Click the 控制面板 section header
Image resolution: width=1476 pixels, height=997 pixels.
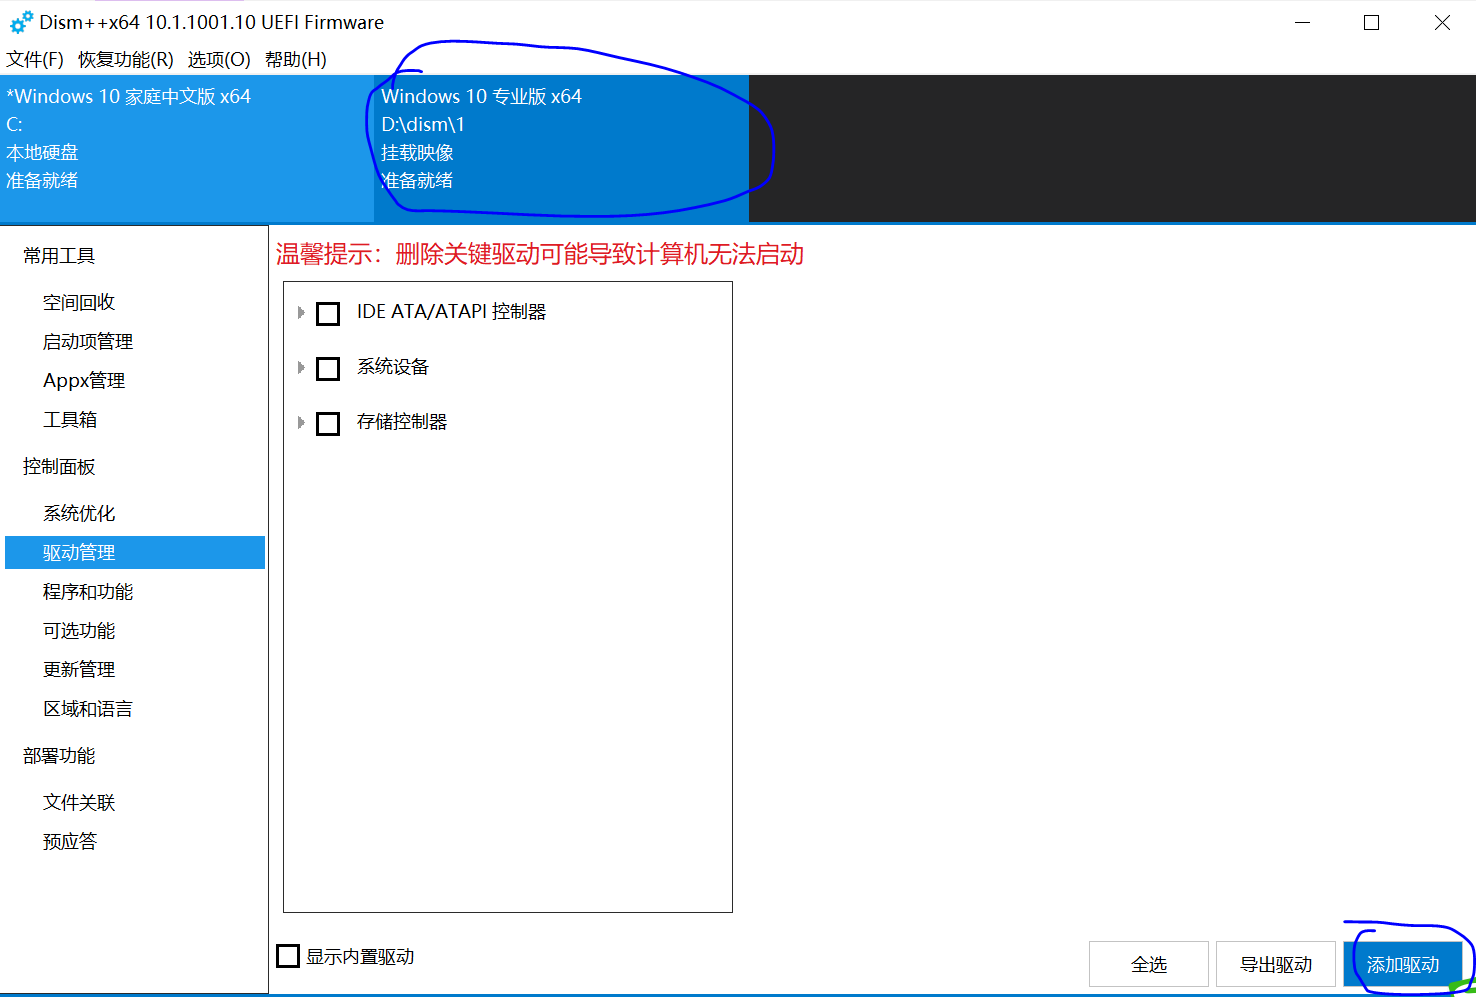59,467
